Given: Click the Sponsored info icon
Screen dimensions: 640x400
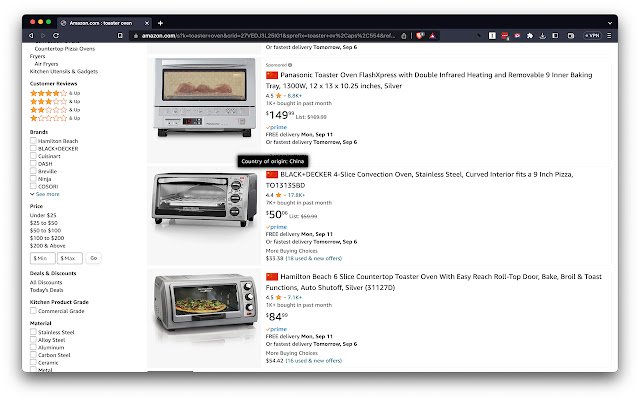Looking at the screenshot, I should (x=290, y=65).
